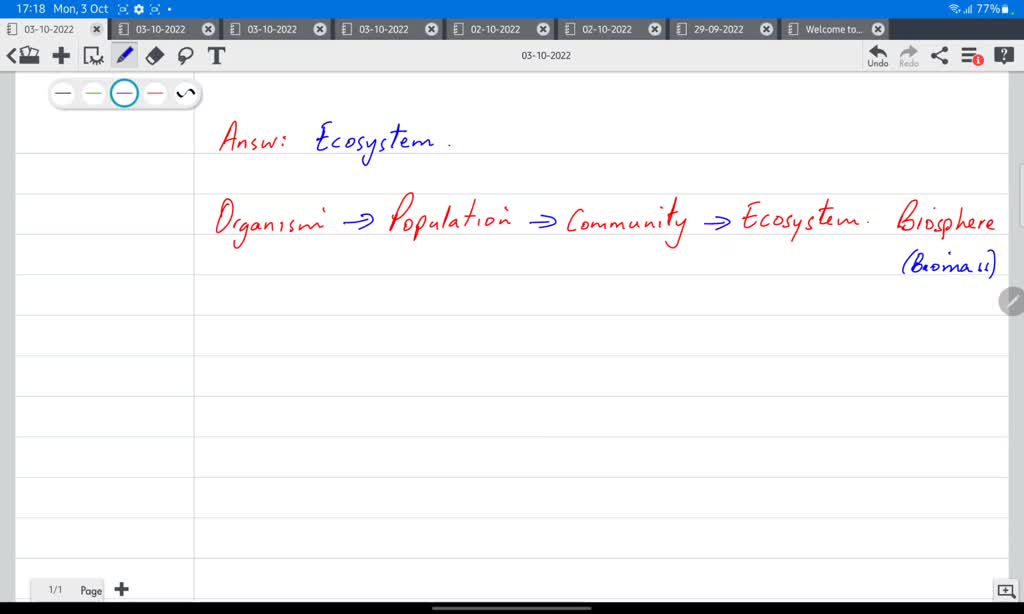
Task: Close the 29-09-2022 tab
Action: (x=767, y=29)
